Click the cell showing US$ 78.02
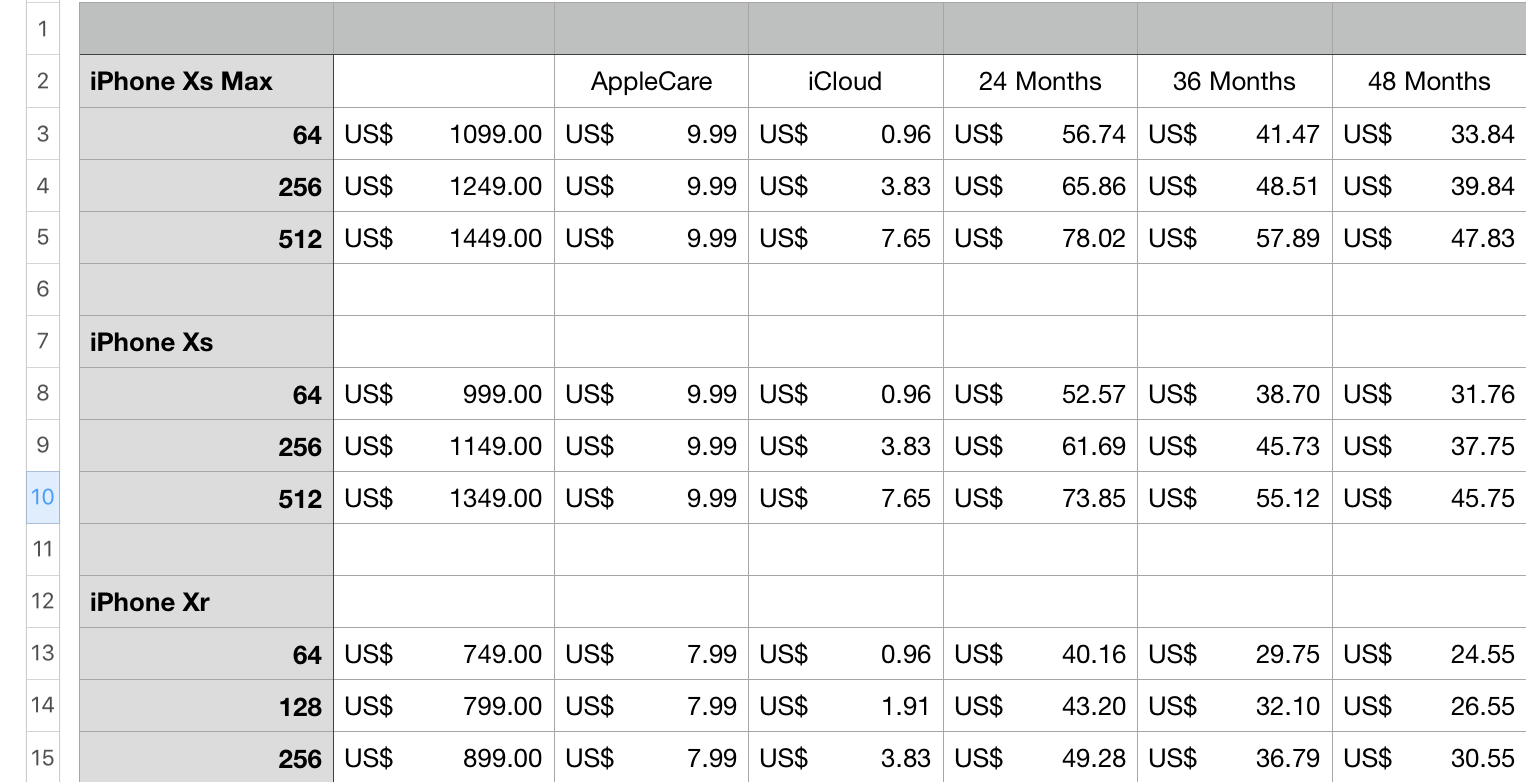Viewport: 1526px width, 782px height. pos(1040,238)
